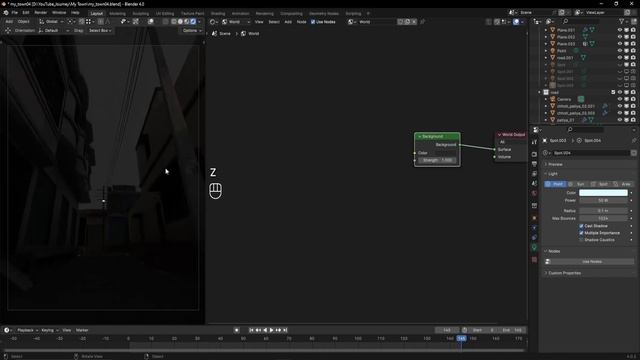Open the Window menu
This screenshot has height=360, width=640.
(x=59, y=13)
